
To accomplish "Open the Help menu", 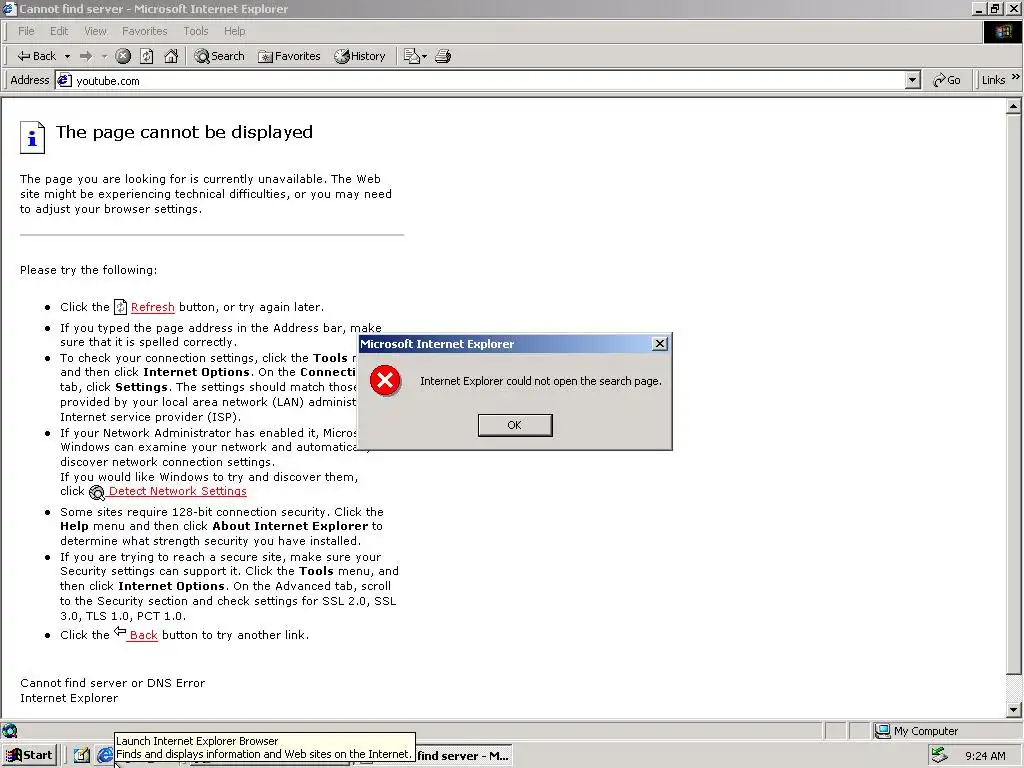I will (x=234, y=31).
